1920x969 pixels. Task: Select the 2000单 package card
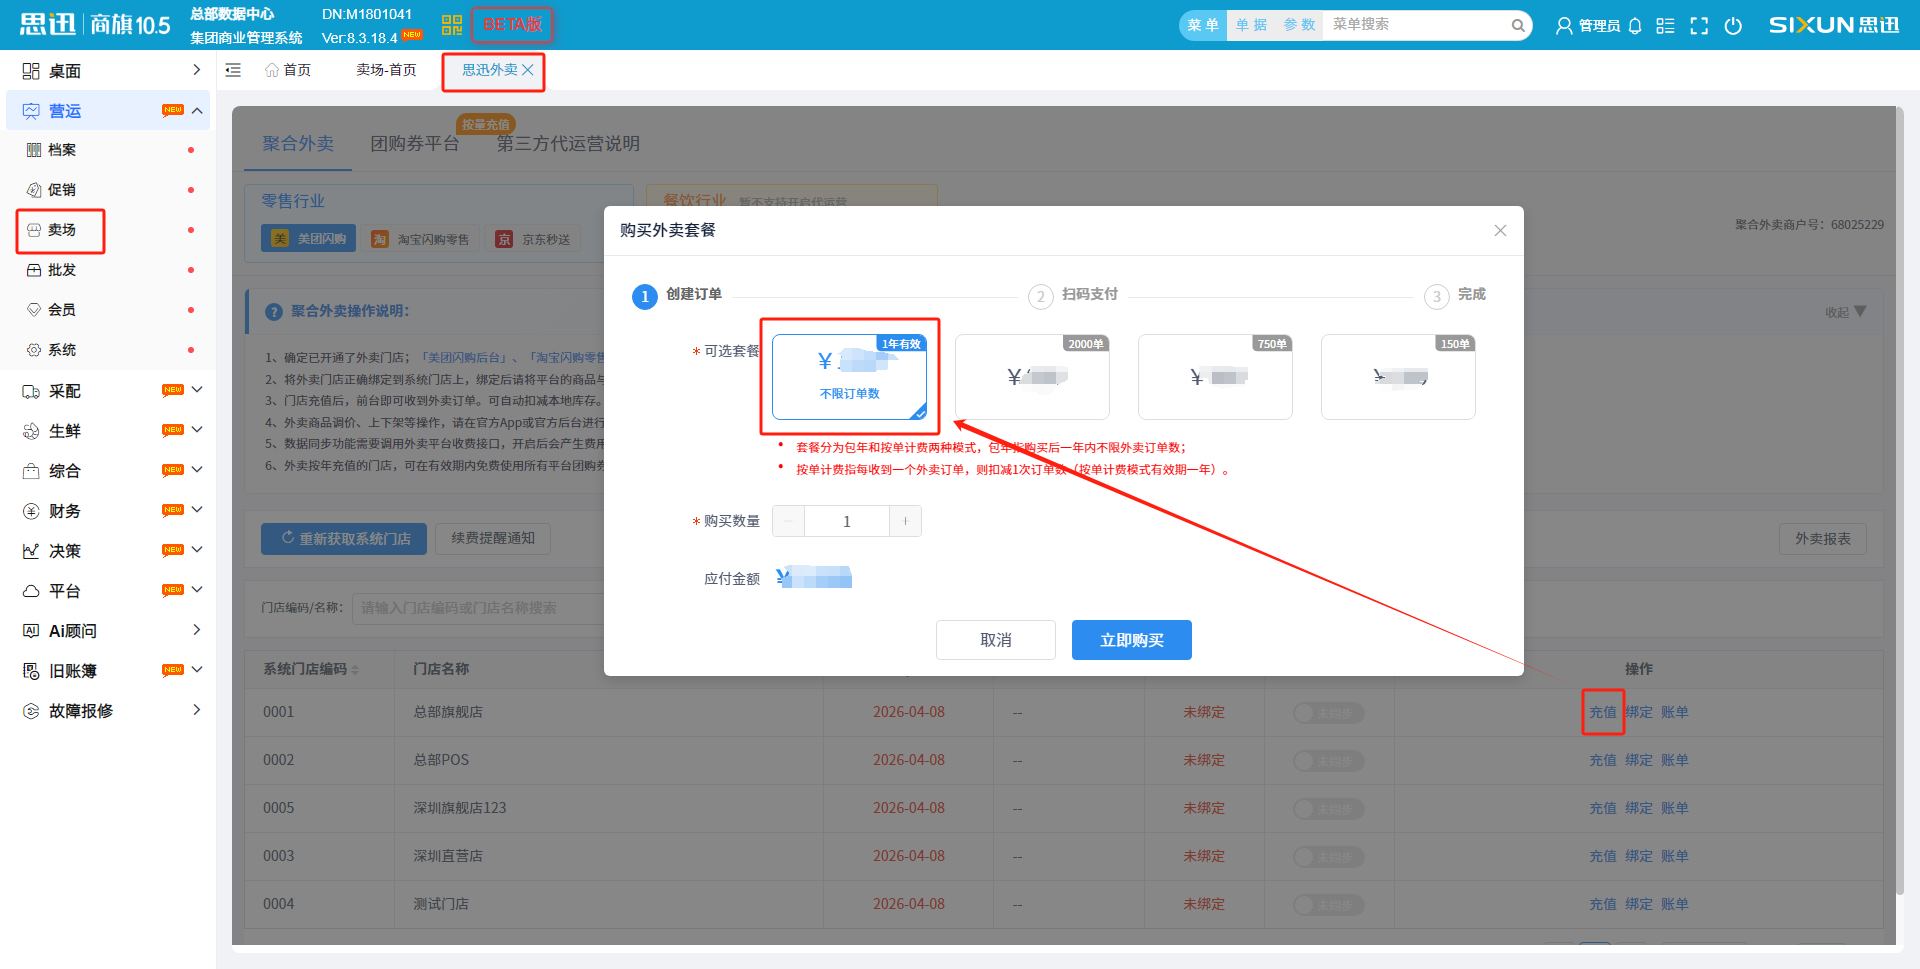click(x=1032, y=377)
